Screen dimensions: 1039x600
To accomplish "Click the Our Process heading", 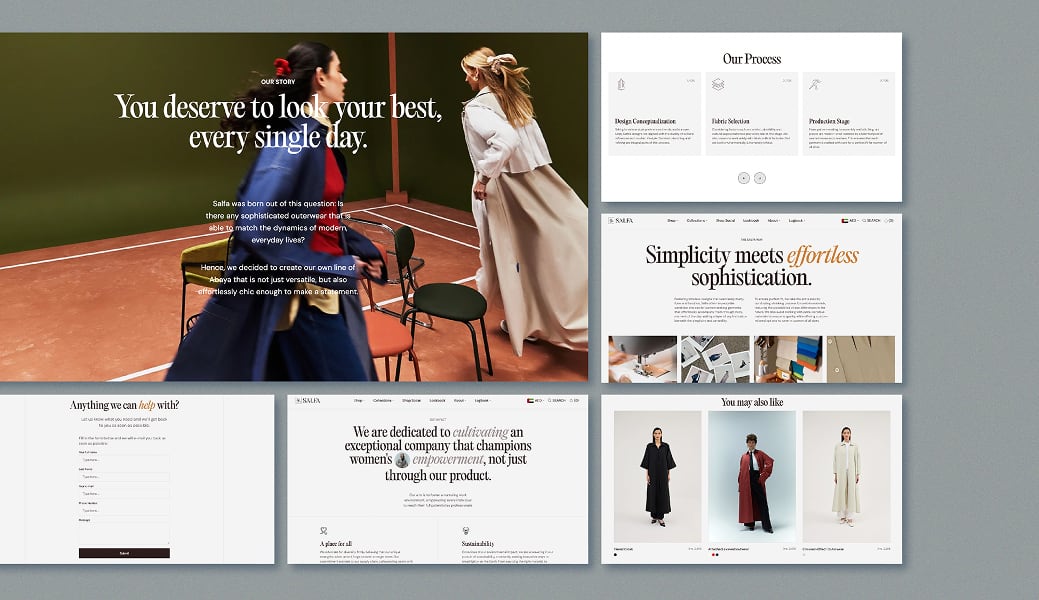I will [751, 59].
